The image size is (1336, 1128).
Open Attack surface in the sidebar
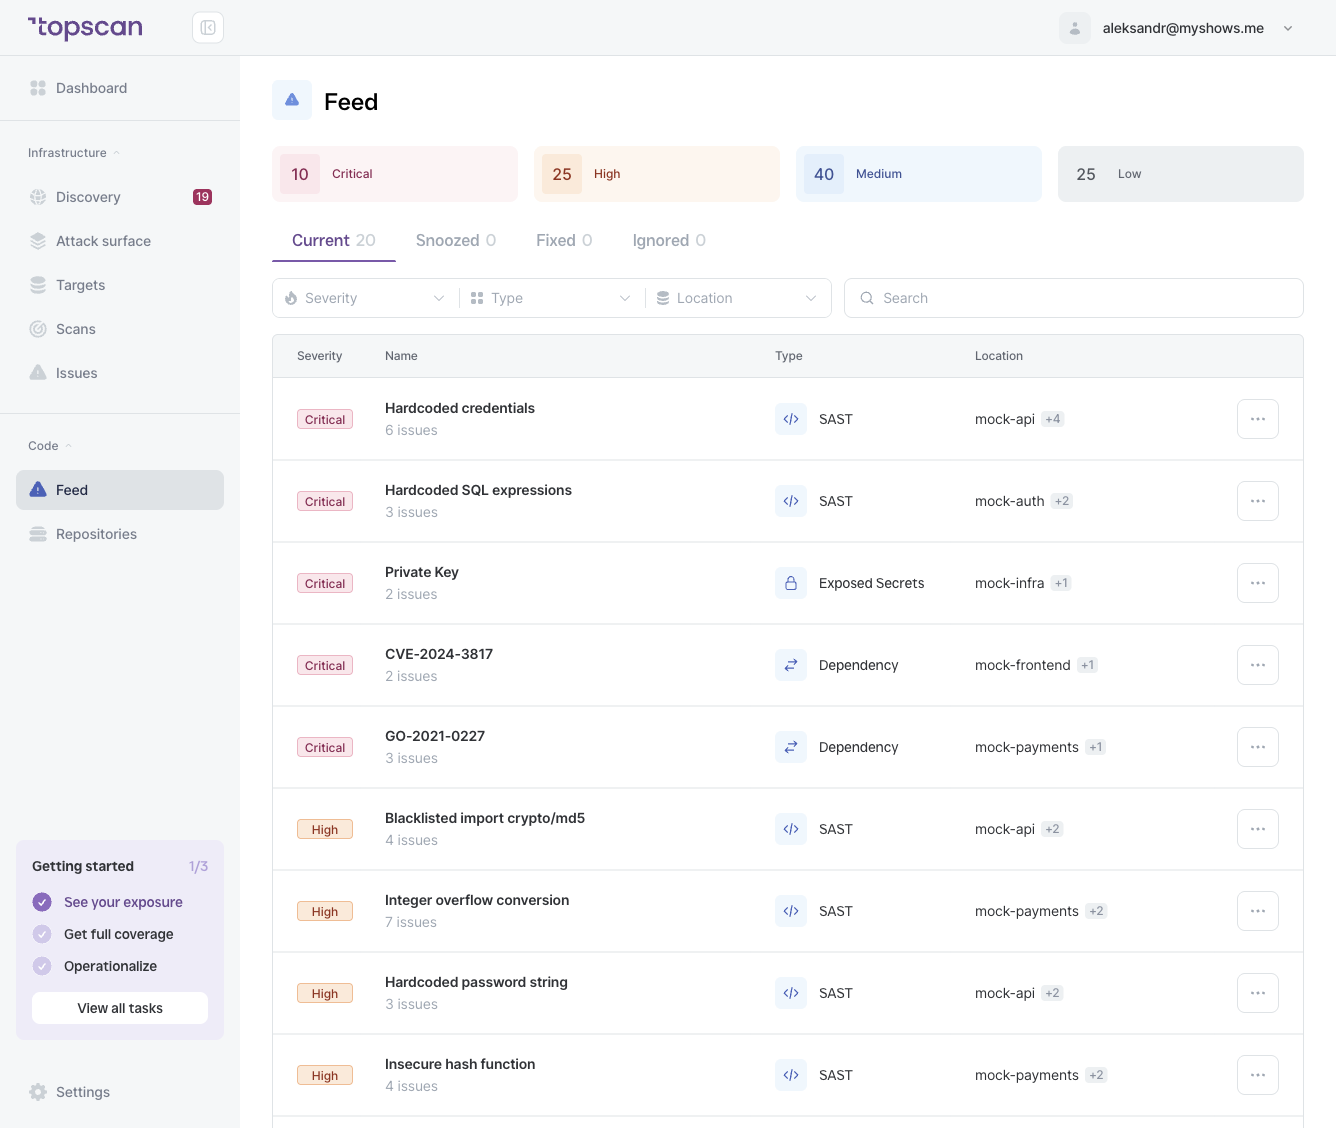point(120,241)
